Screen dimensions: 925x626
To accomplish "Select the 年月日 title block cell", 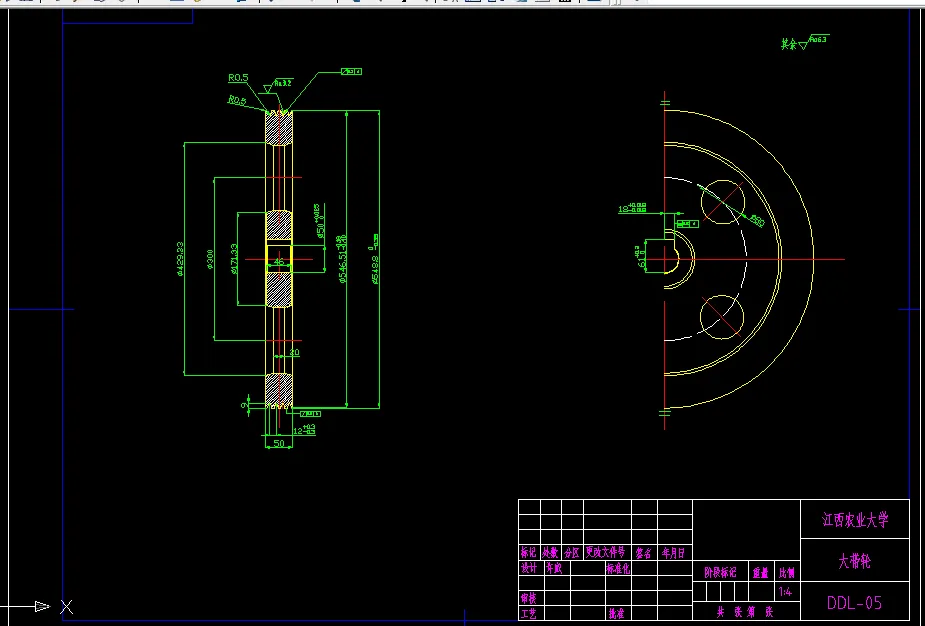I will (673, 553).
